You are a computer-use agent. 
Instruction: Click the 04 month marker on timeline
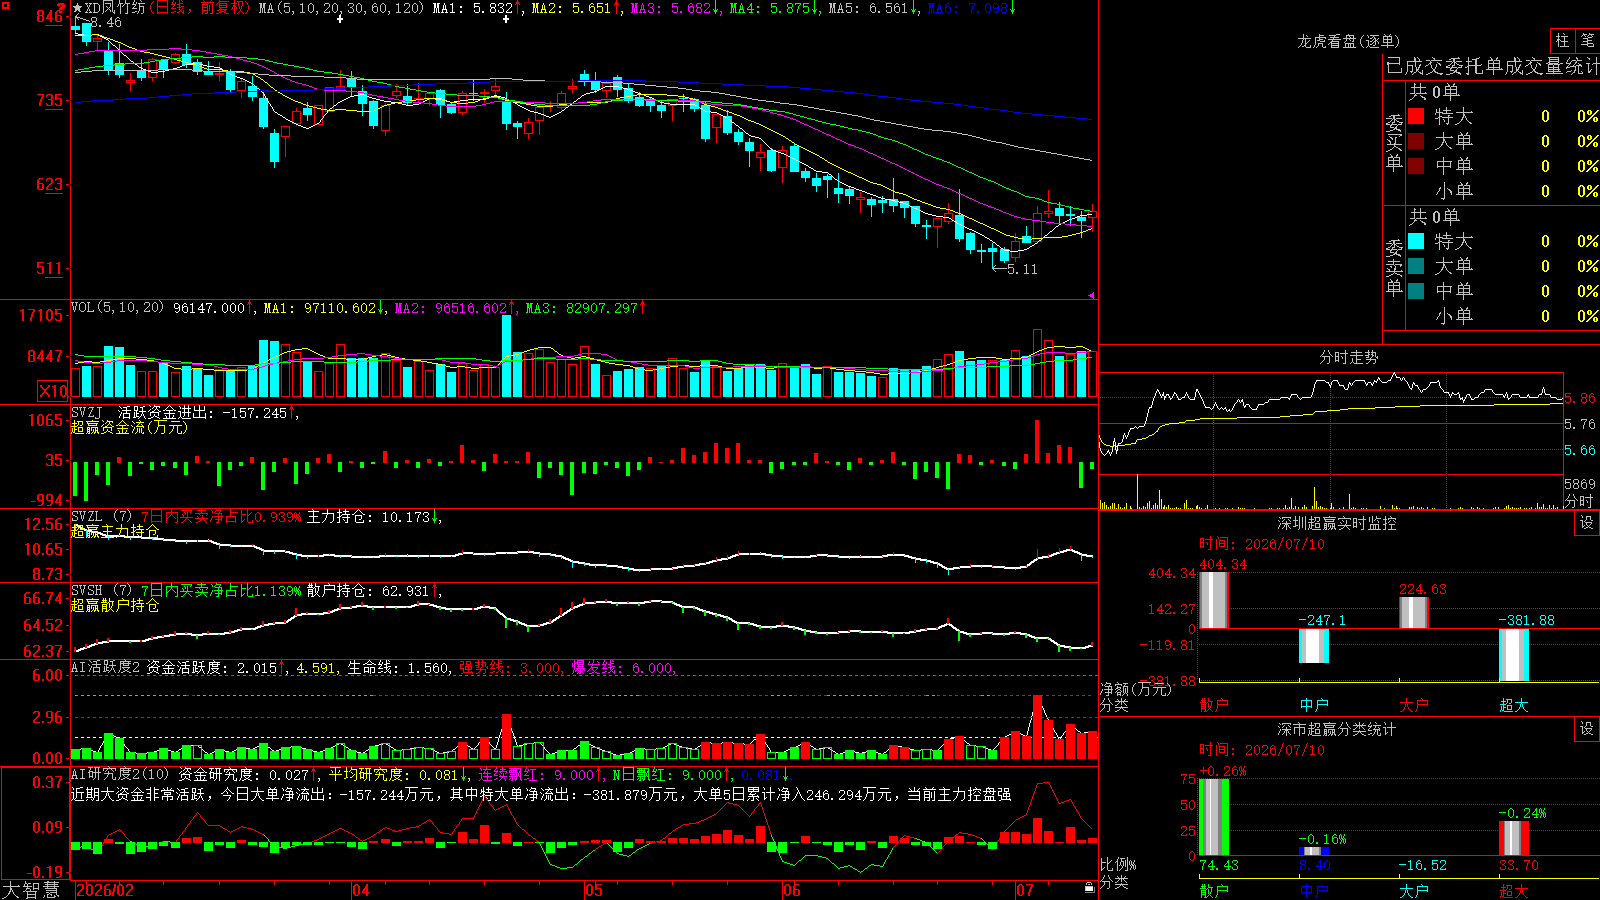click(361, 890)
